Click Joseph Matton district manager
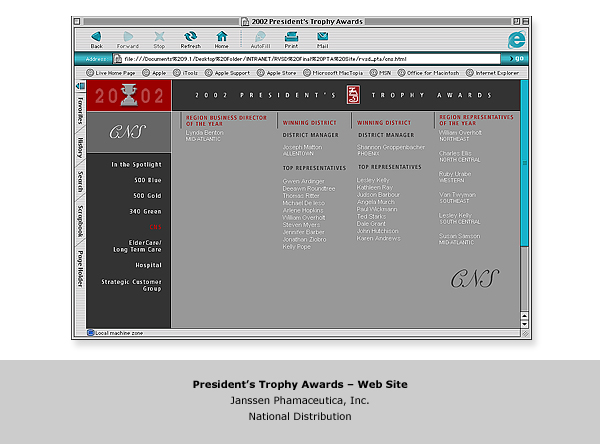This screenshot has width=600, height=444. [302, 147]
